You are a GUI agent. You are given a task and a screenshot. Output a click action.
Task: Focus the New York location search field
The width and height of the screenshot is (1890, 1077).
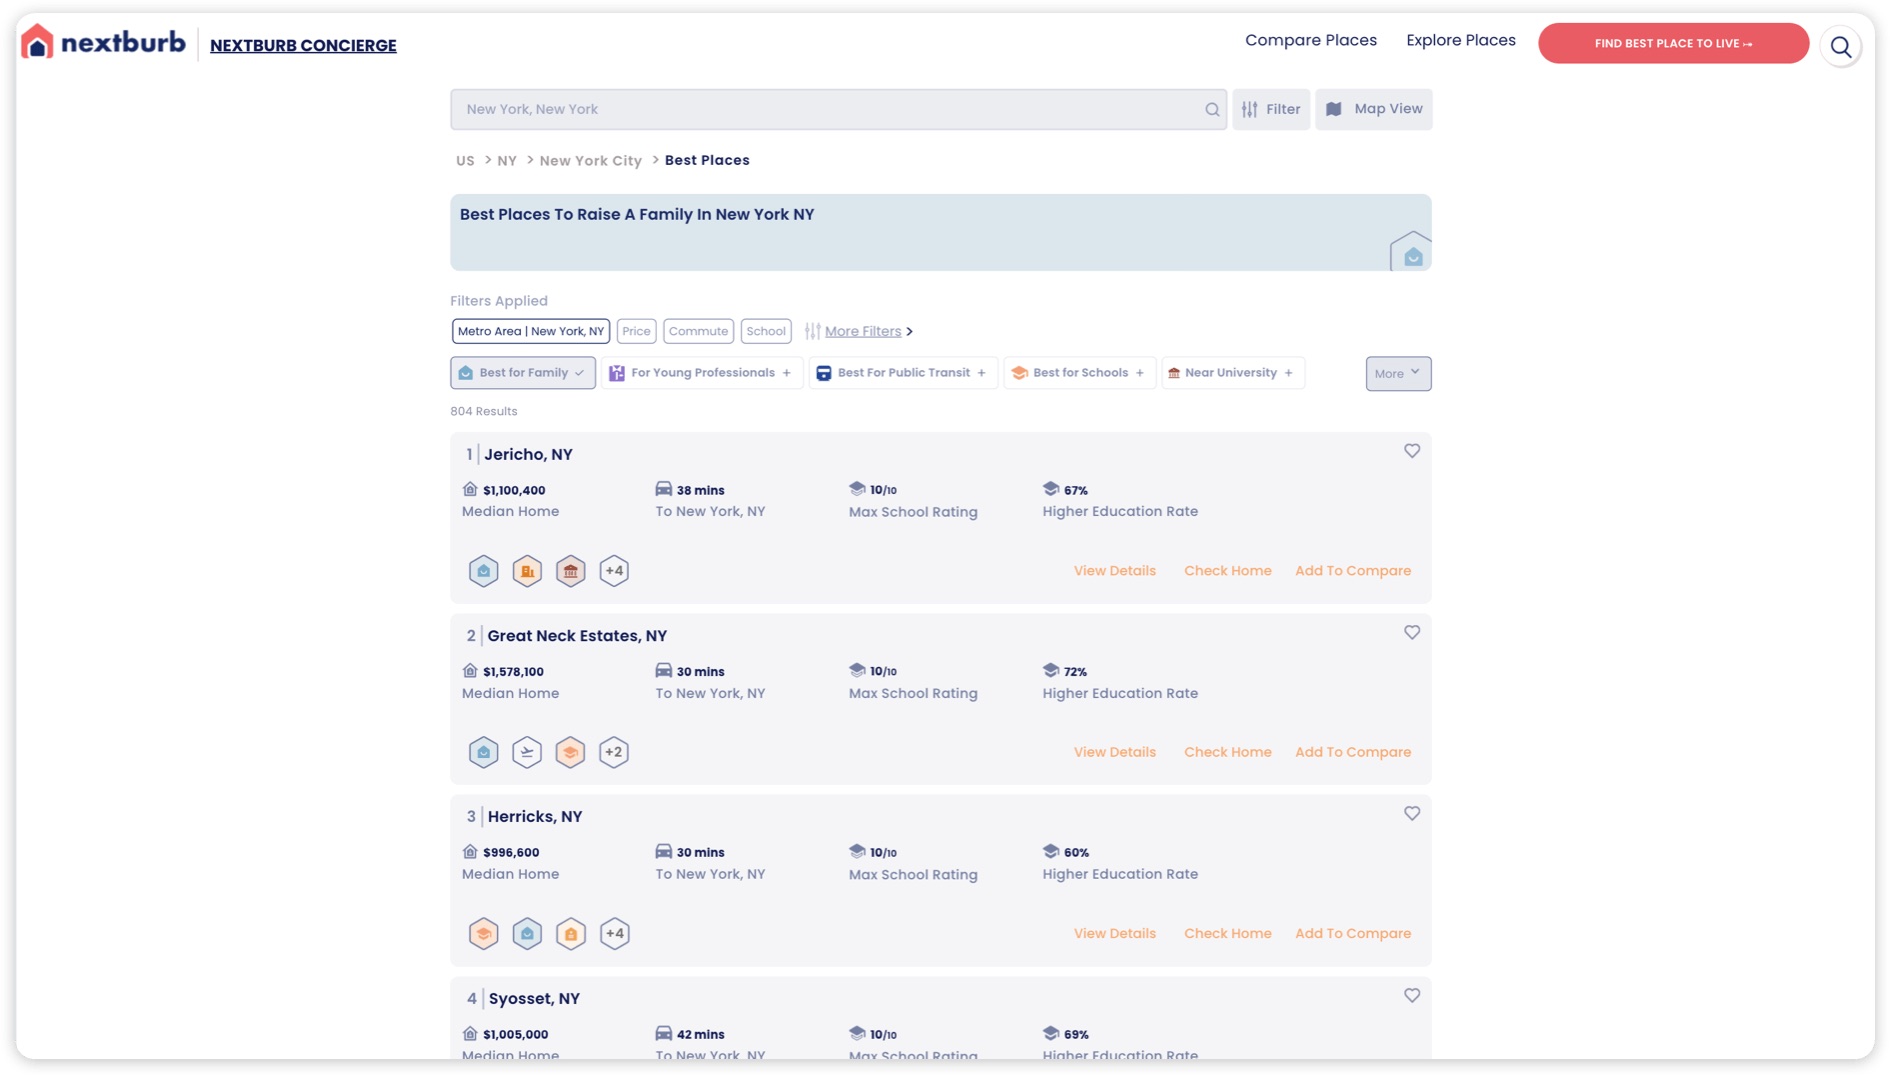pyautogui.click(x=838, y=109)
